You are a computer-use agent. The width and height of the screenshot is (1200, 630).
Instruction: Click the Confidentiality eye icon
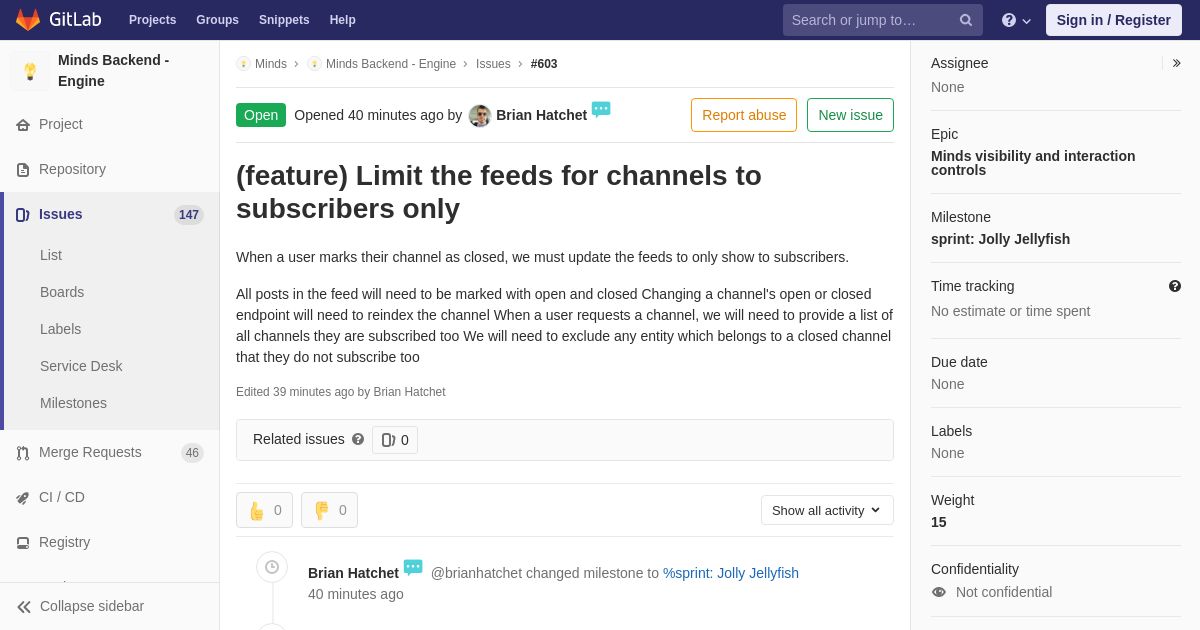point(939,592)
